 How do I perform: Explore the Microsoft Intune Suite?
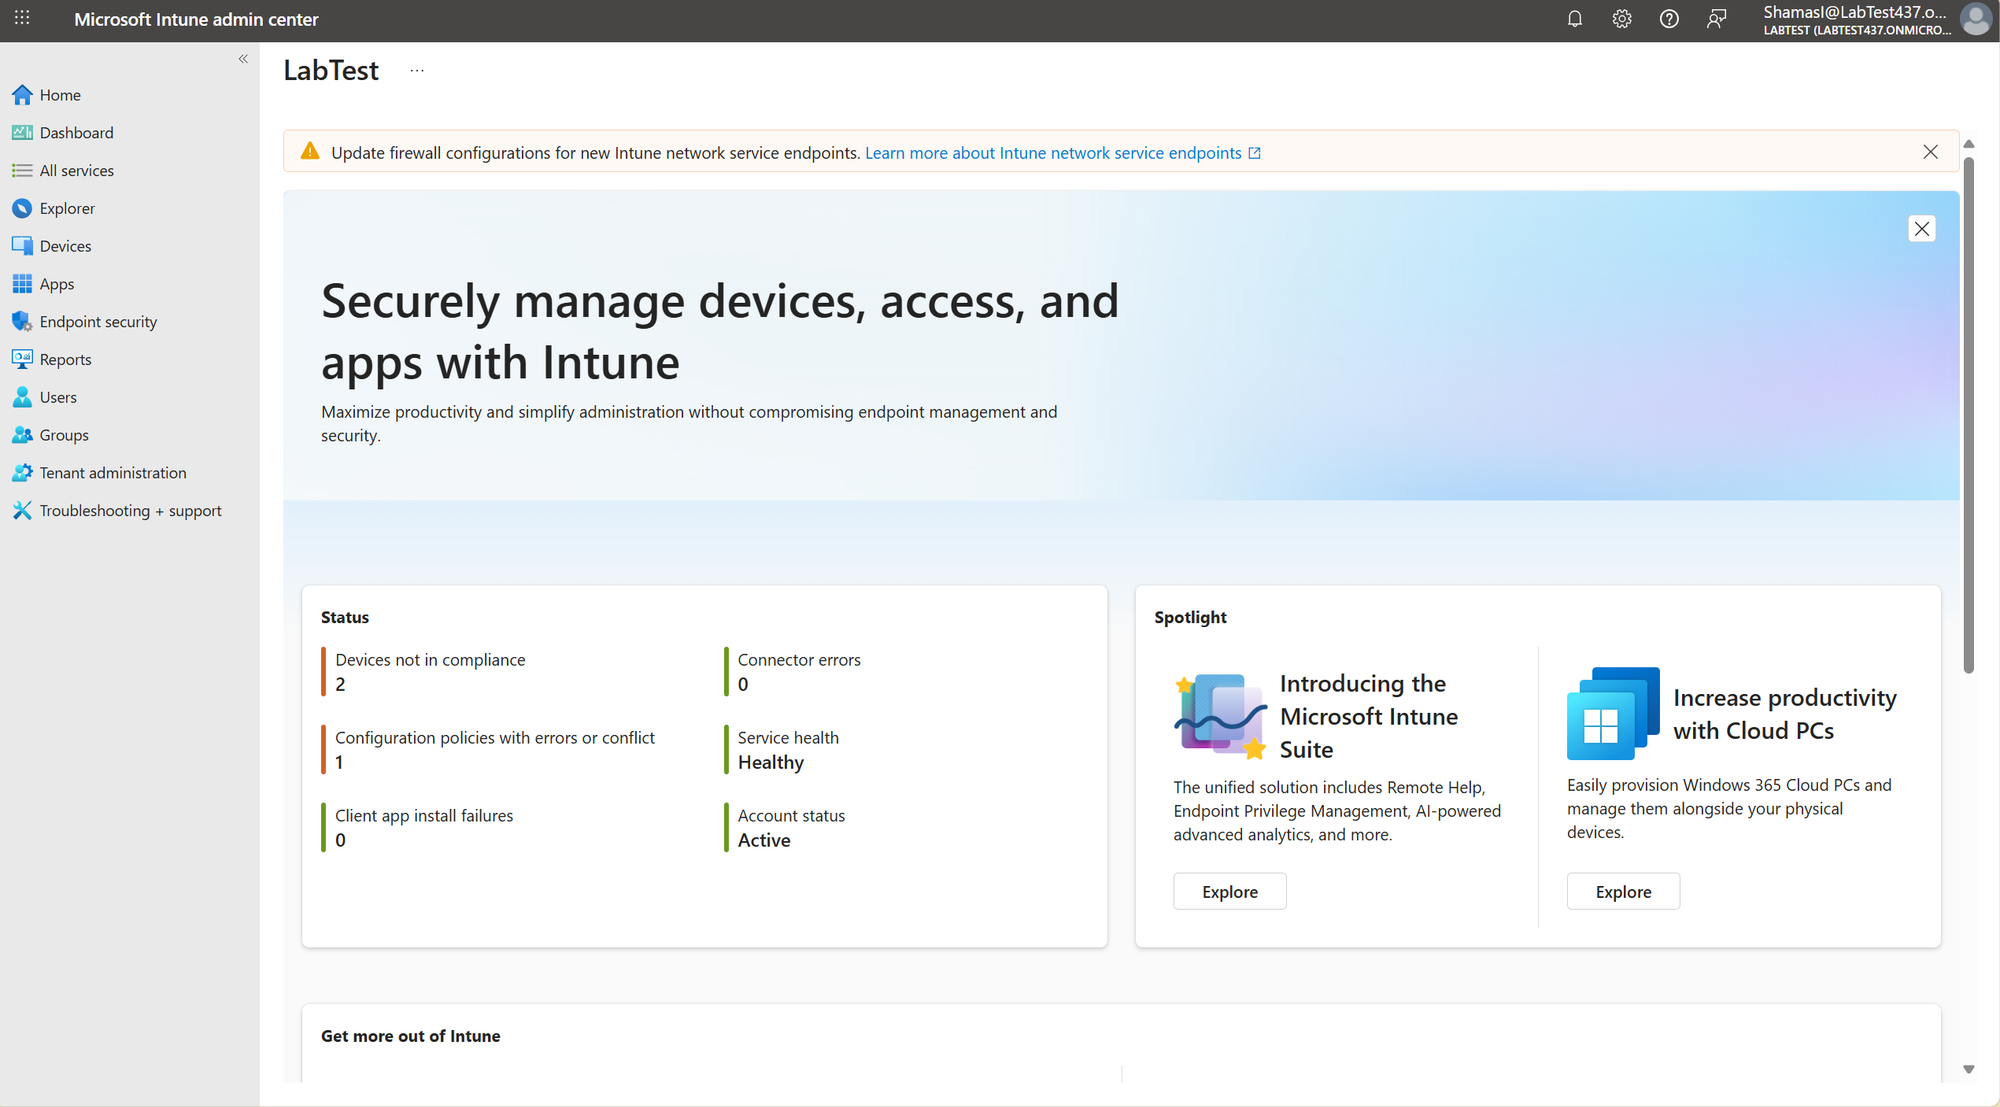pos(1229,891)
